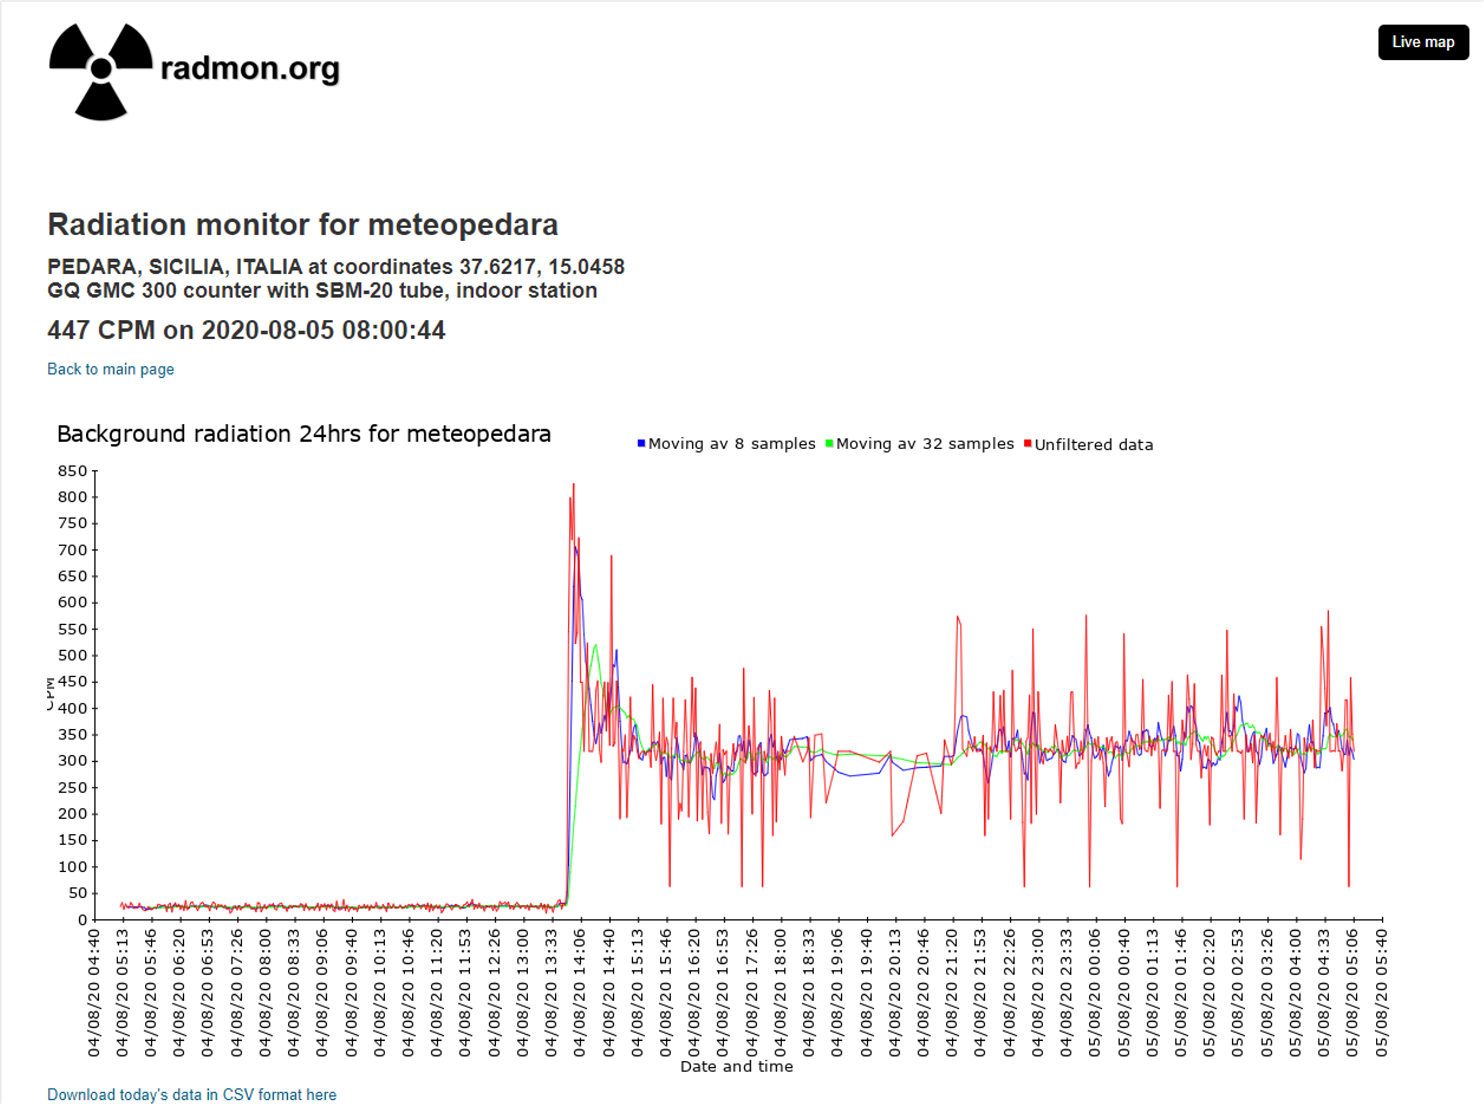Click red Unfiltered data legend swatch
This screenshot has height=1104, width=1484.
coord(1027,443)
